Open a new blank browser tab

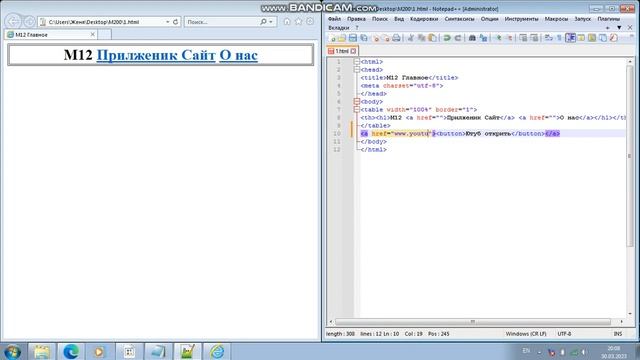104,35
